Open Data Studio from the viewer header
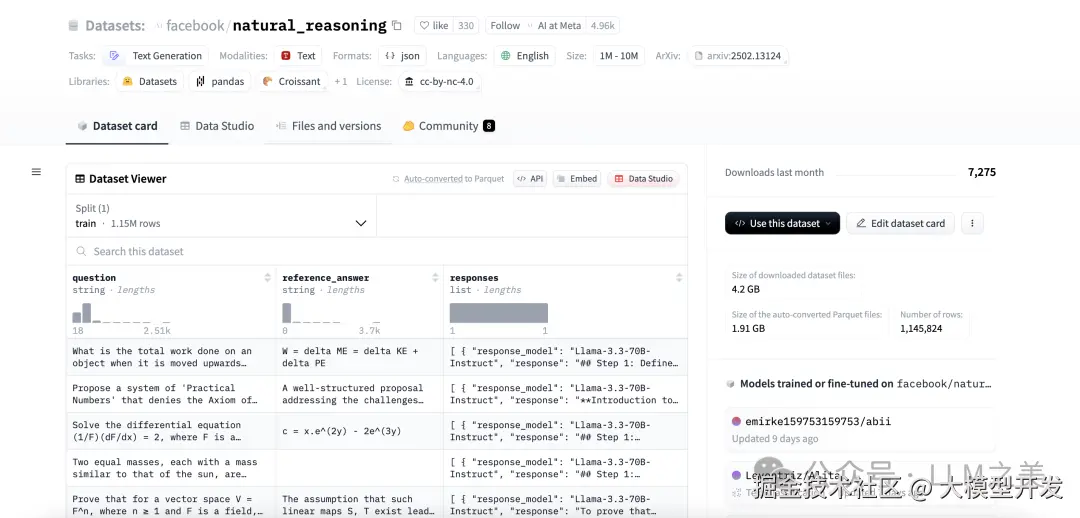The image size is (1080, 518). 643,178
